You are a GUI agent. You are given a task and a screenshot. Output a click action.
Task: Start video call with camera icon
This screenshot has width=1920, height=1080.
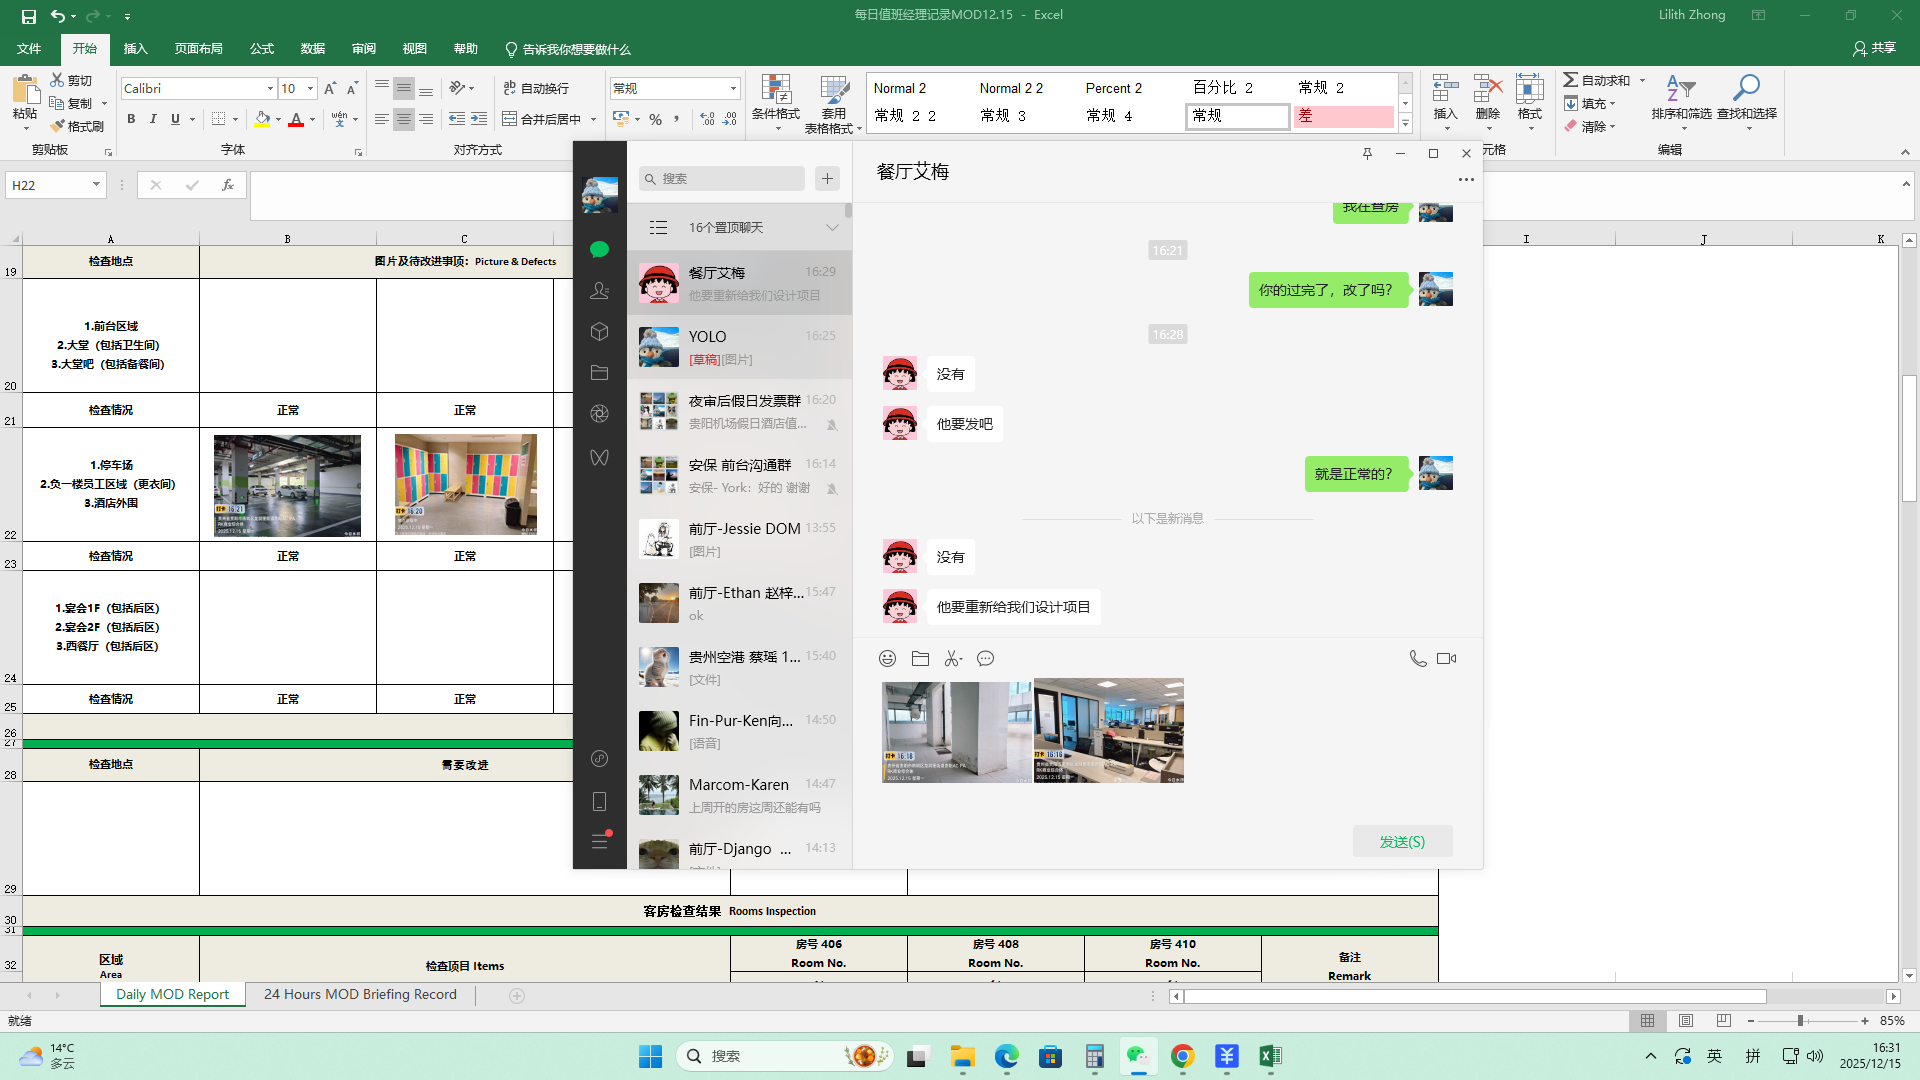coord(1446,658)
